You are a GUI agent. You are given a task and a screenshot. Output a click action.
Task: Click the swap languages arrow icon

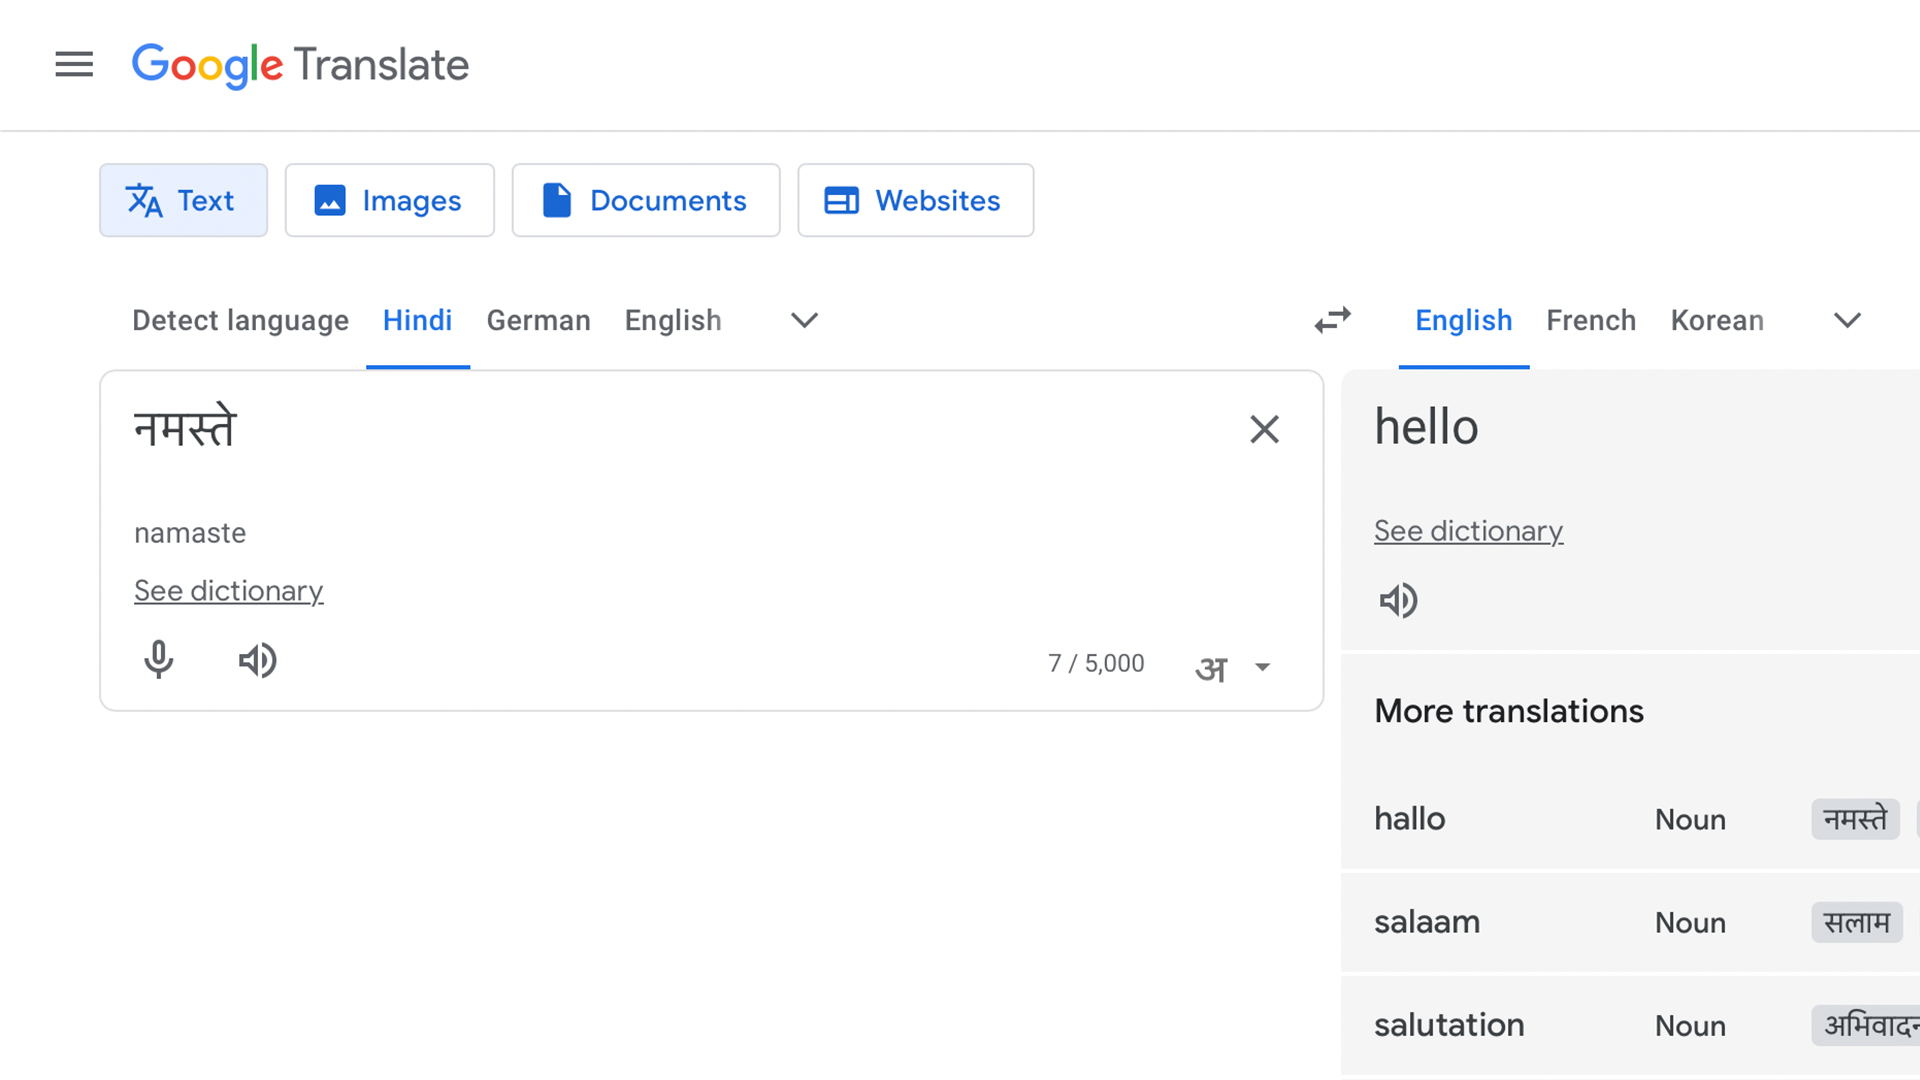click(x=1332, y=319)
